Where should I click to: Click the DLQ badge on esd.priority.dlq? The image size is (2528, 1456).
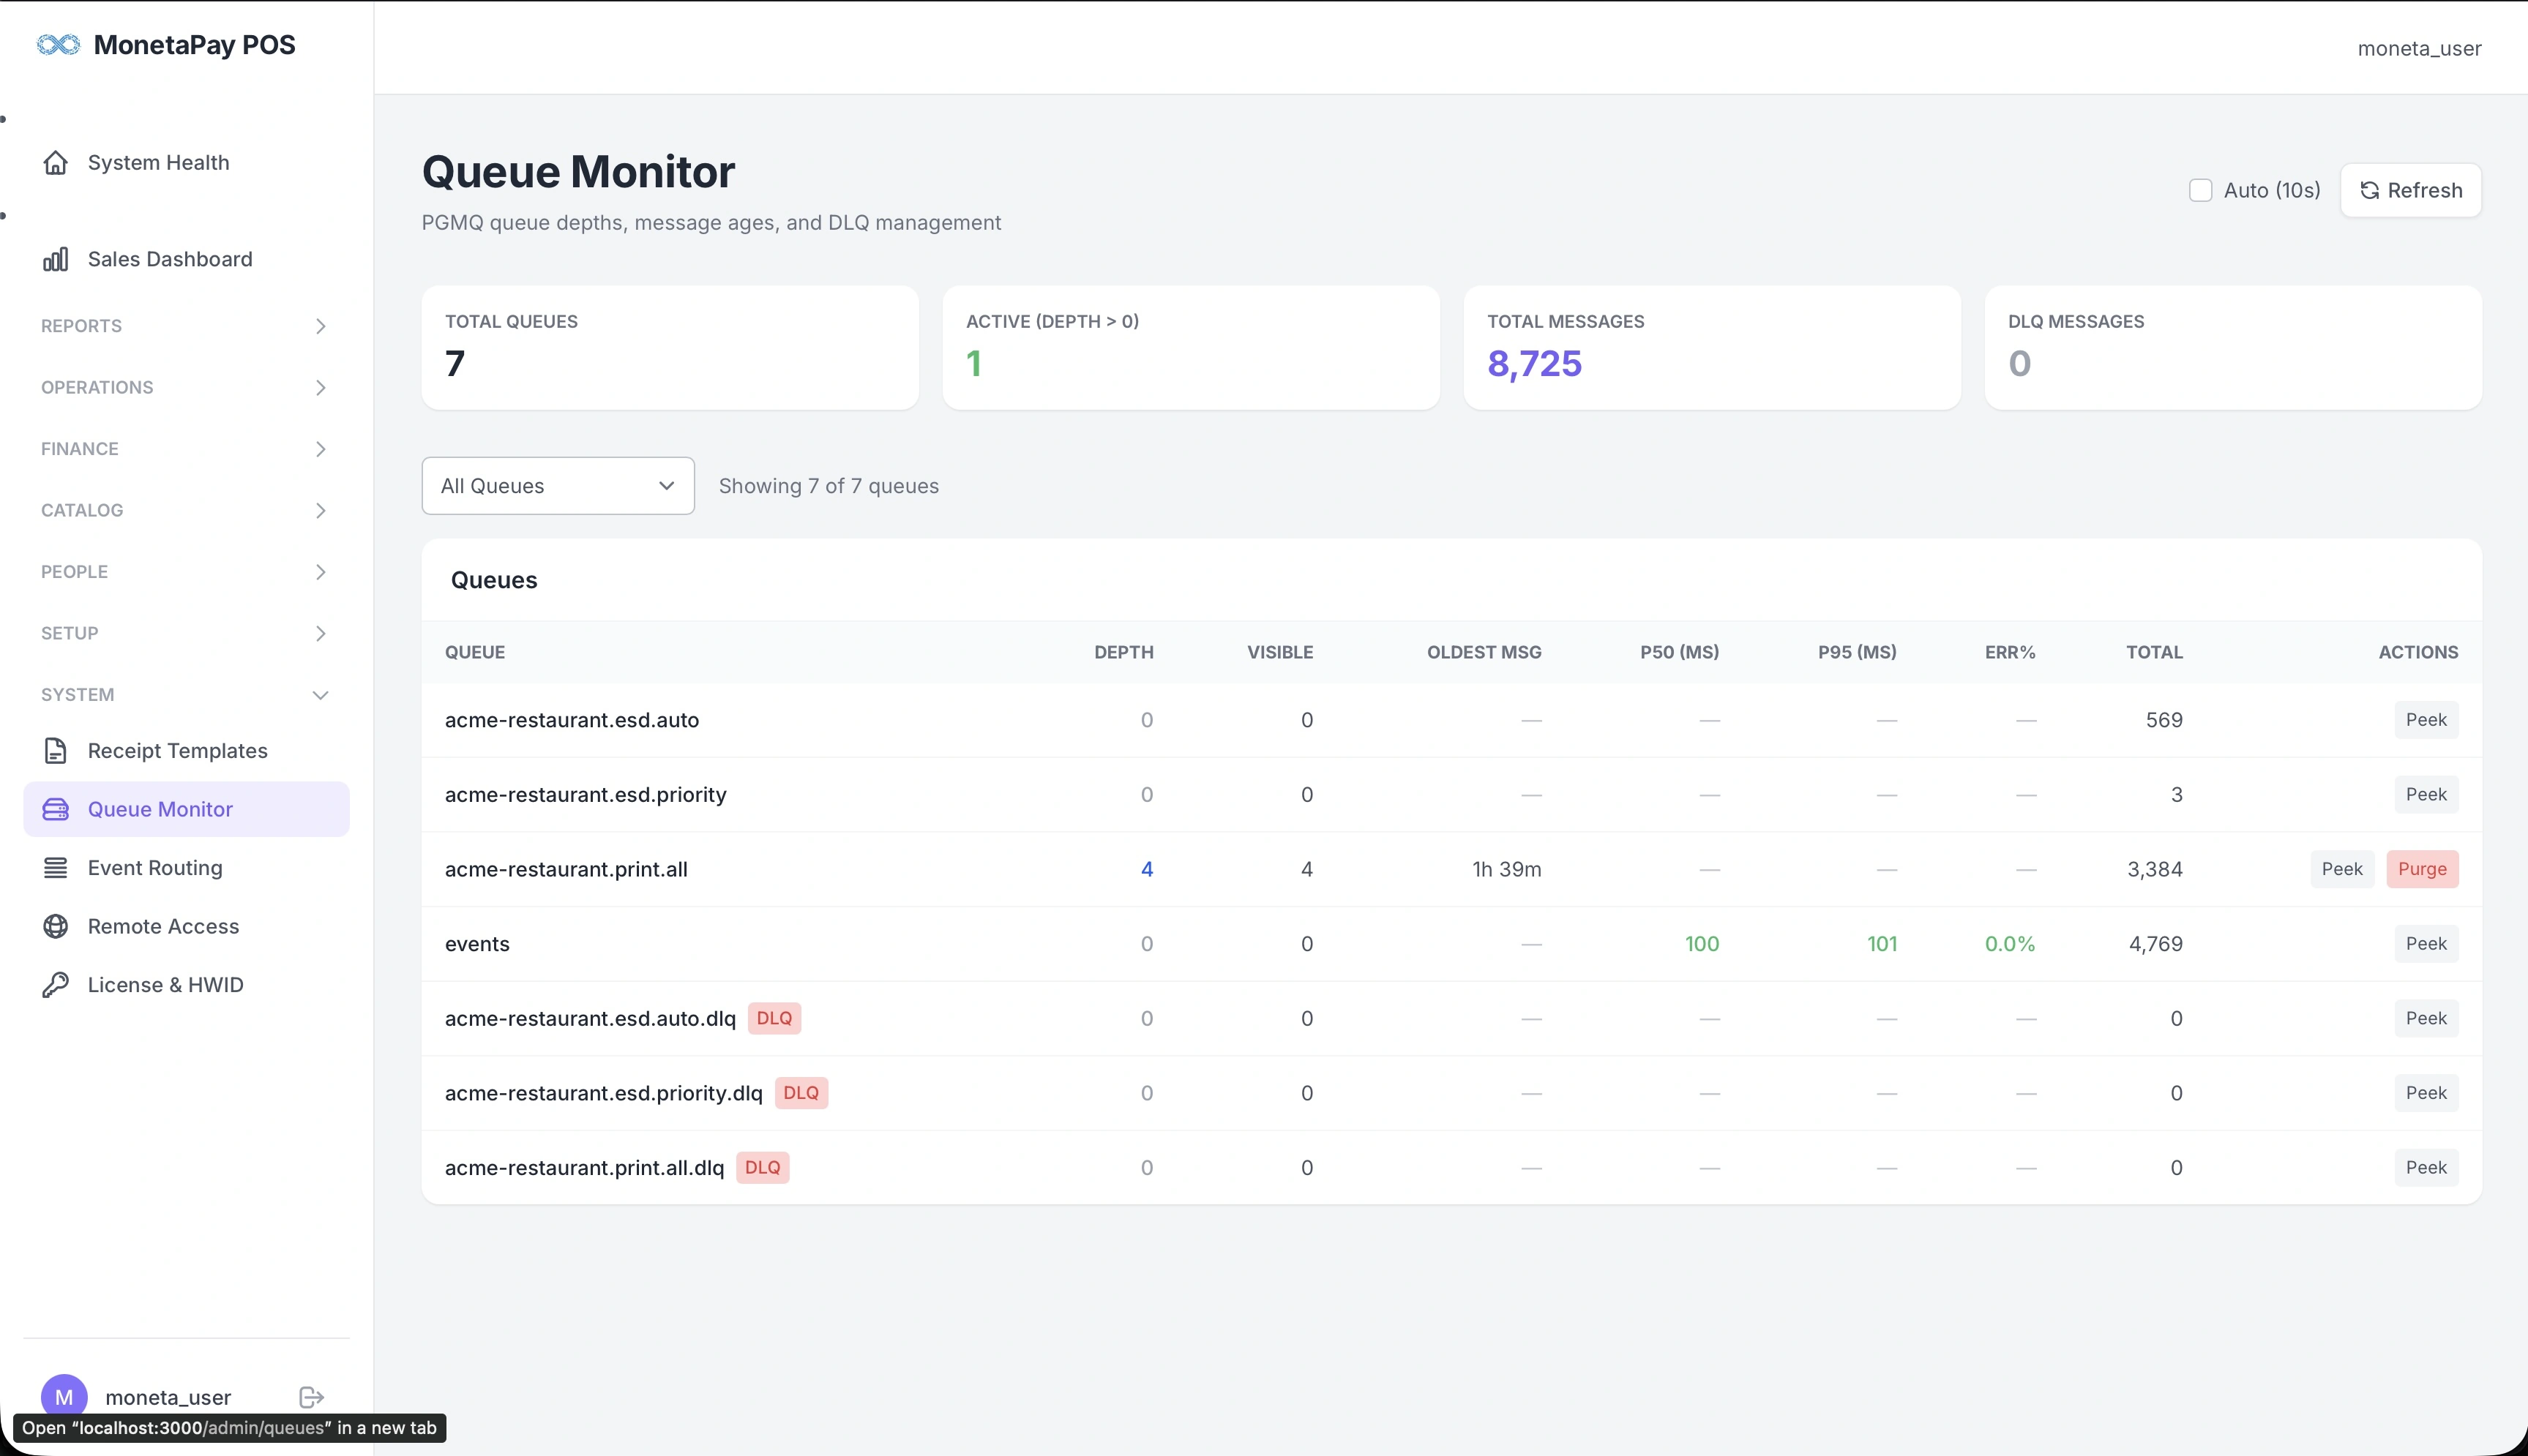(801, 1093)
